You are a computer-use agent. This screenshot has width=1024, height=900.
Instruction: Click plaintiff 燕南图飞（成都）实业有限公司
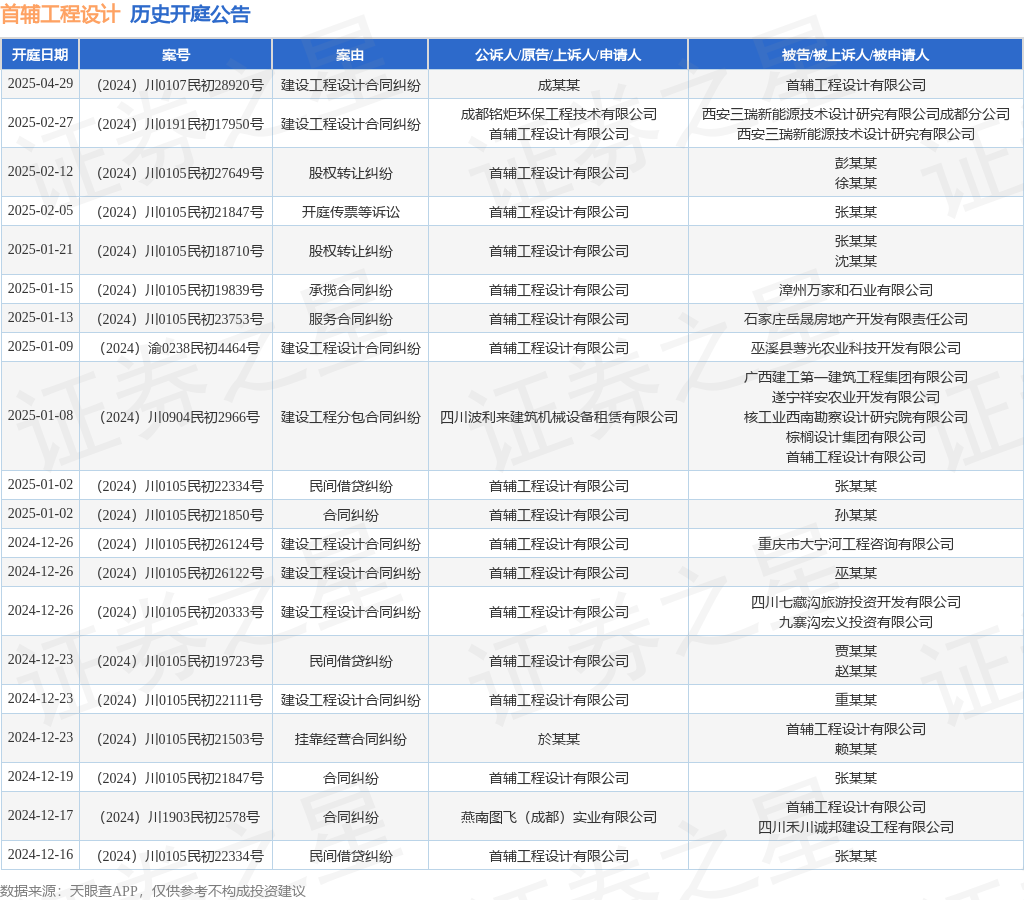pyautogui.click(x=558, y=817)
